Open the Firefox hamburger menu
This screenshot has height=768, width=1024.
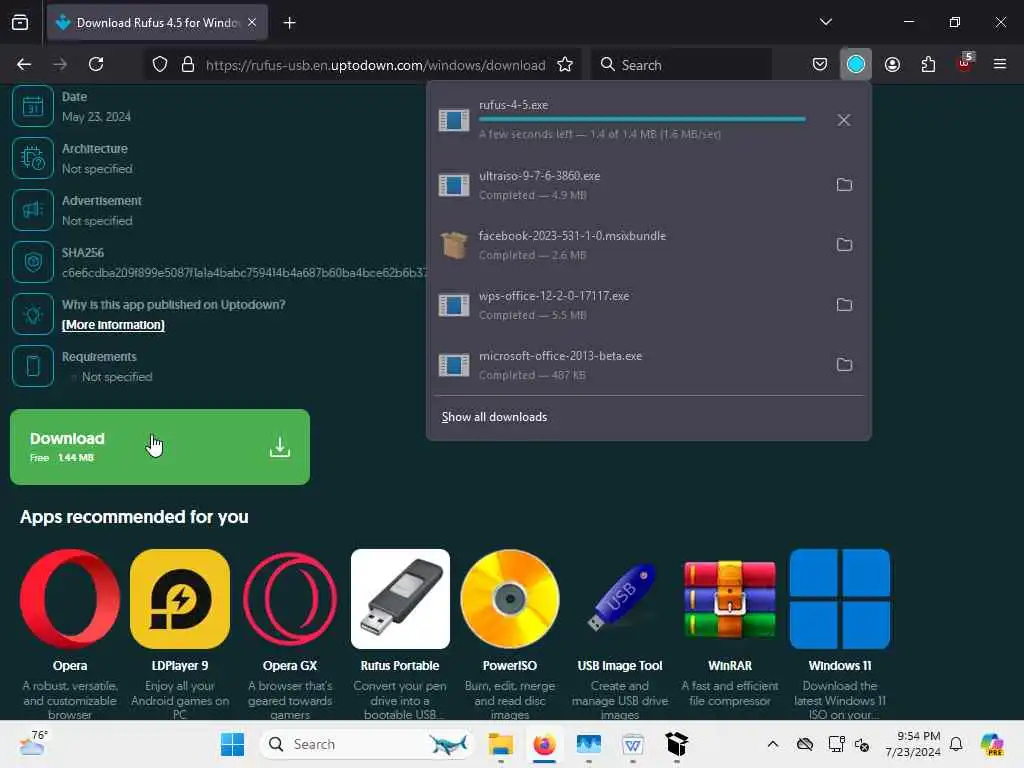1000,64
